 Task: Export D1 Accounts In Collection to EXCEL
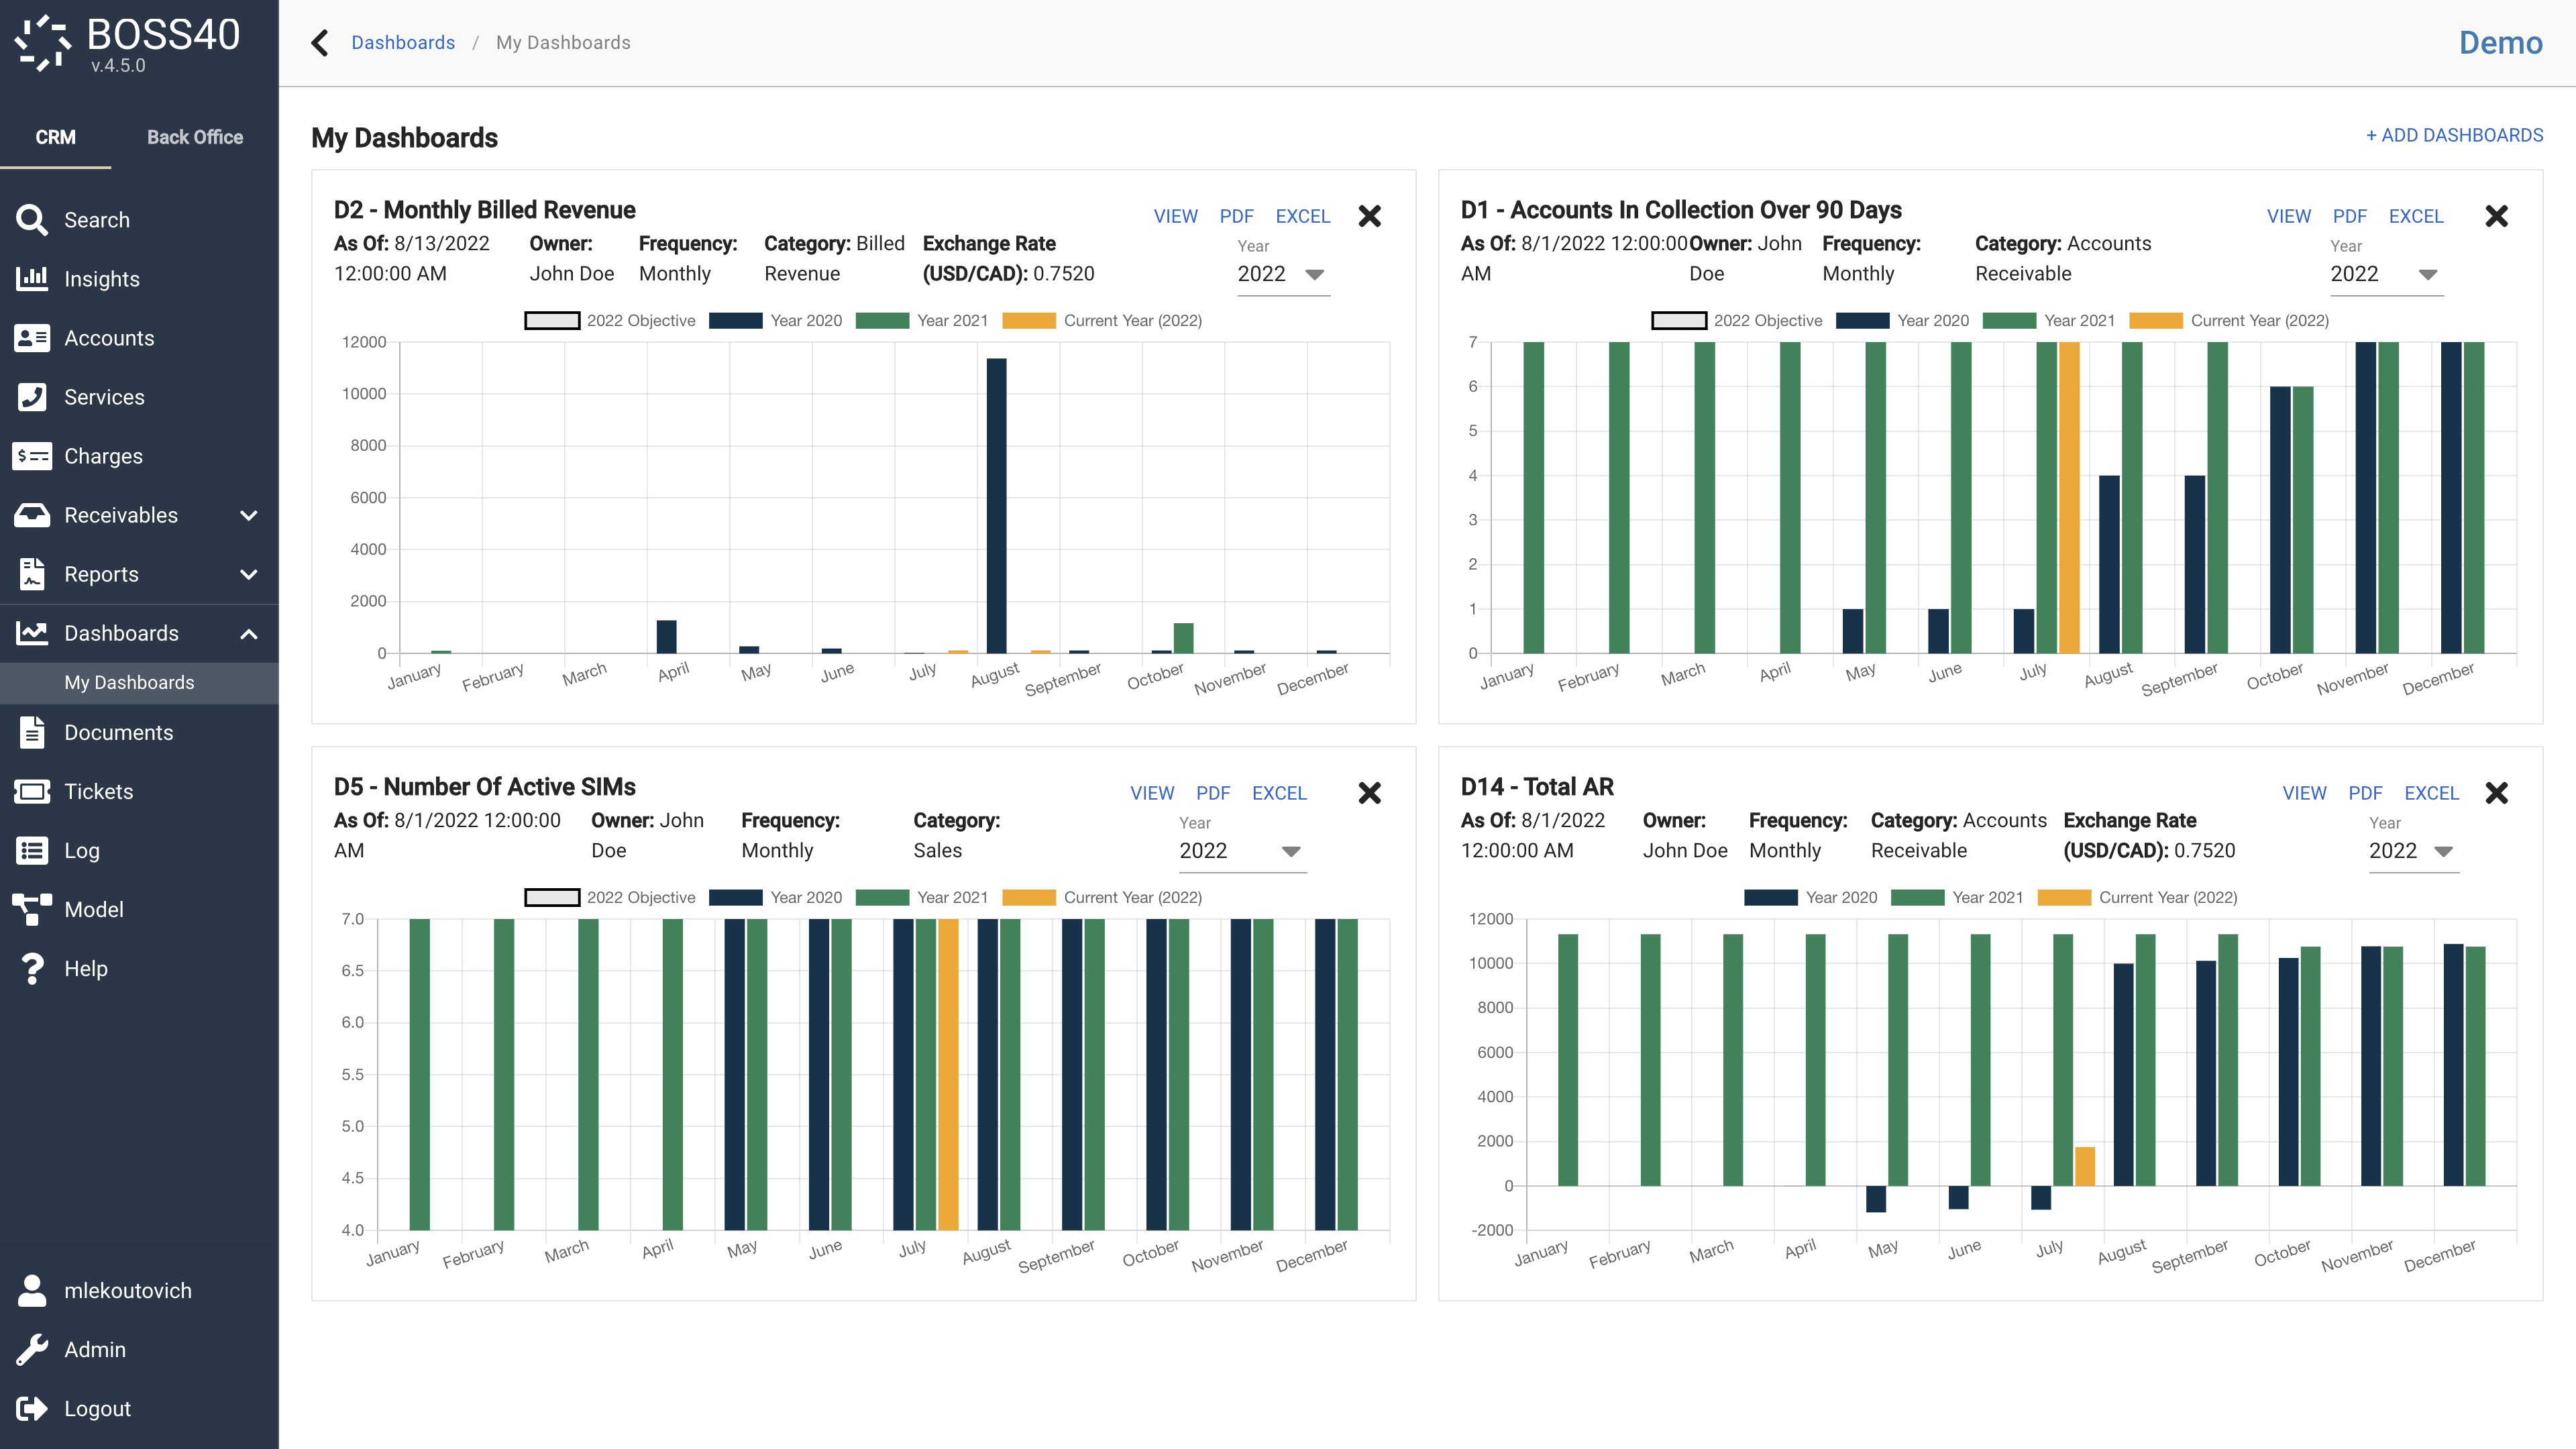pyautogui.click(x=2415, y=216)
